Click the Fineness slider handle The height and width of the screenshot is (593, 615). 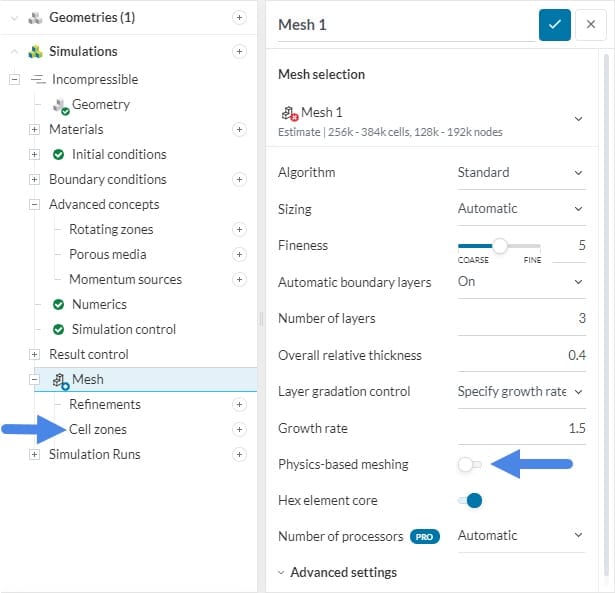coord(500,245)
